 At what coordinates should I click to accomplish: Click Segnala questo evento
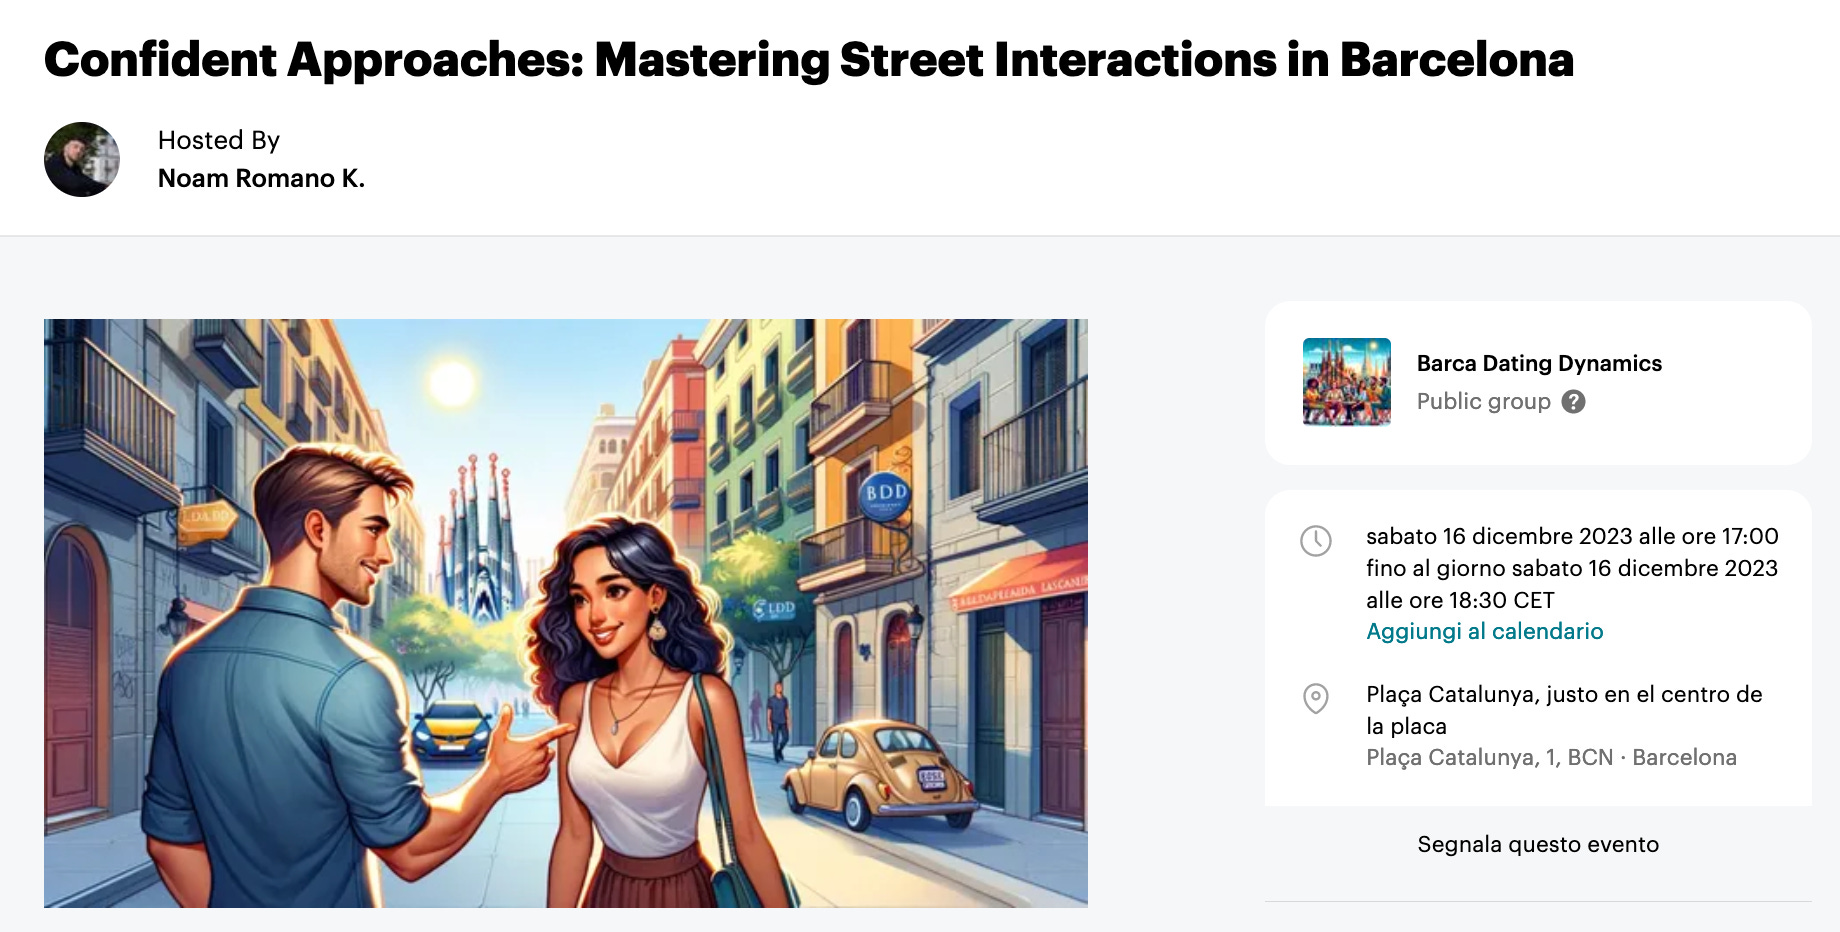1537,844
